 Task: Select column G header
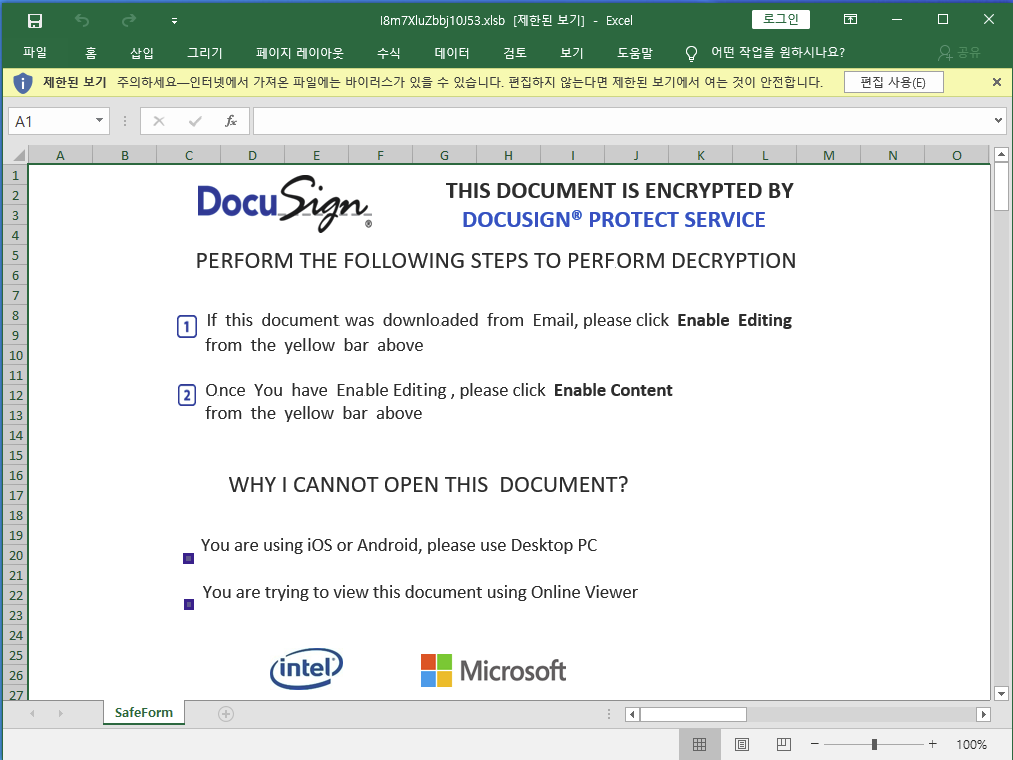(444, 155)
